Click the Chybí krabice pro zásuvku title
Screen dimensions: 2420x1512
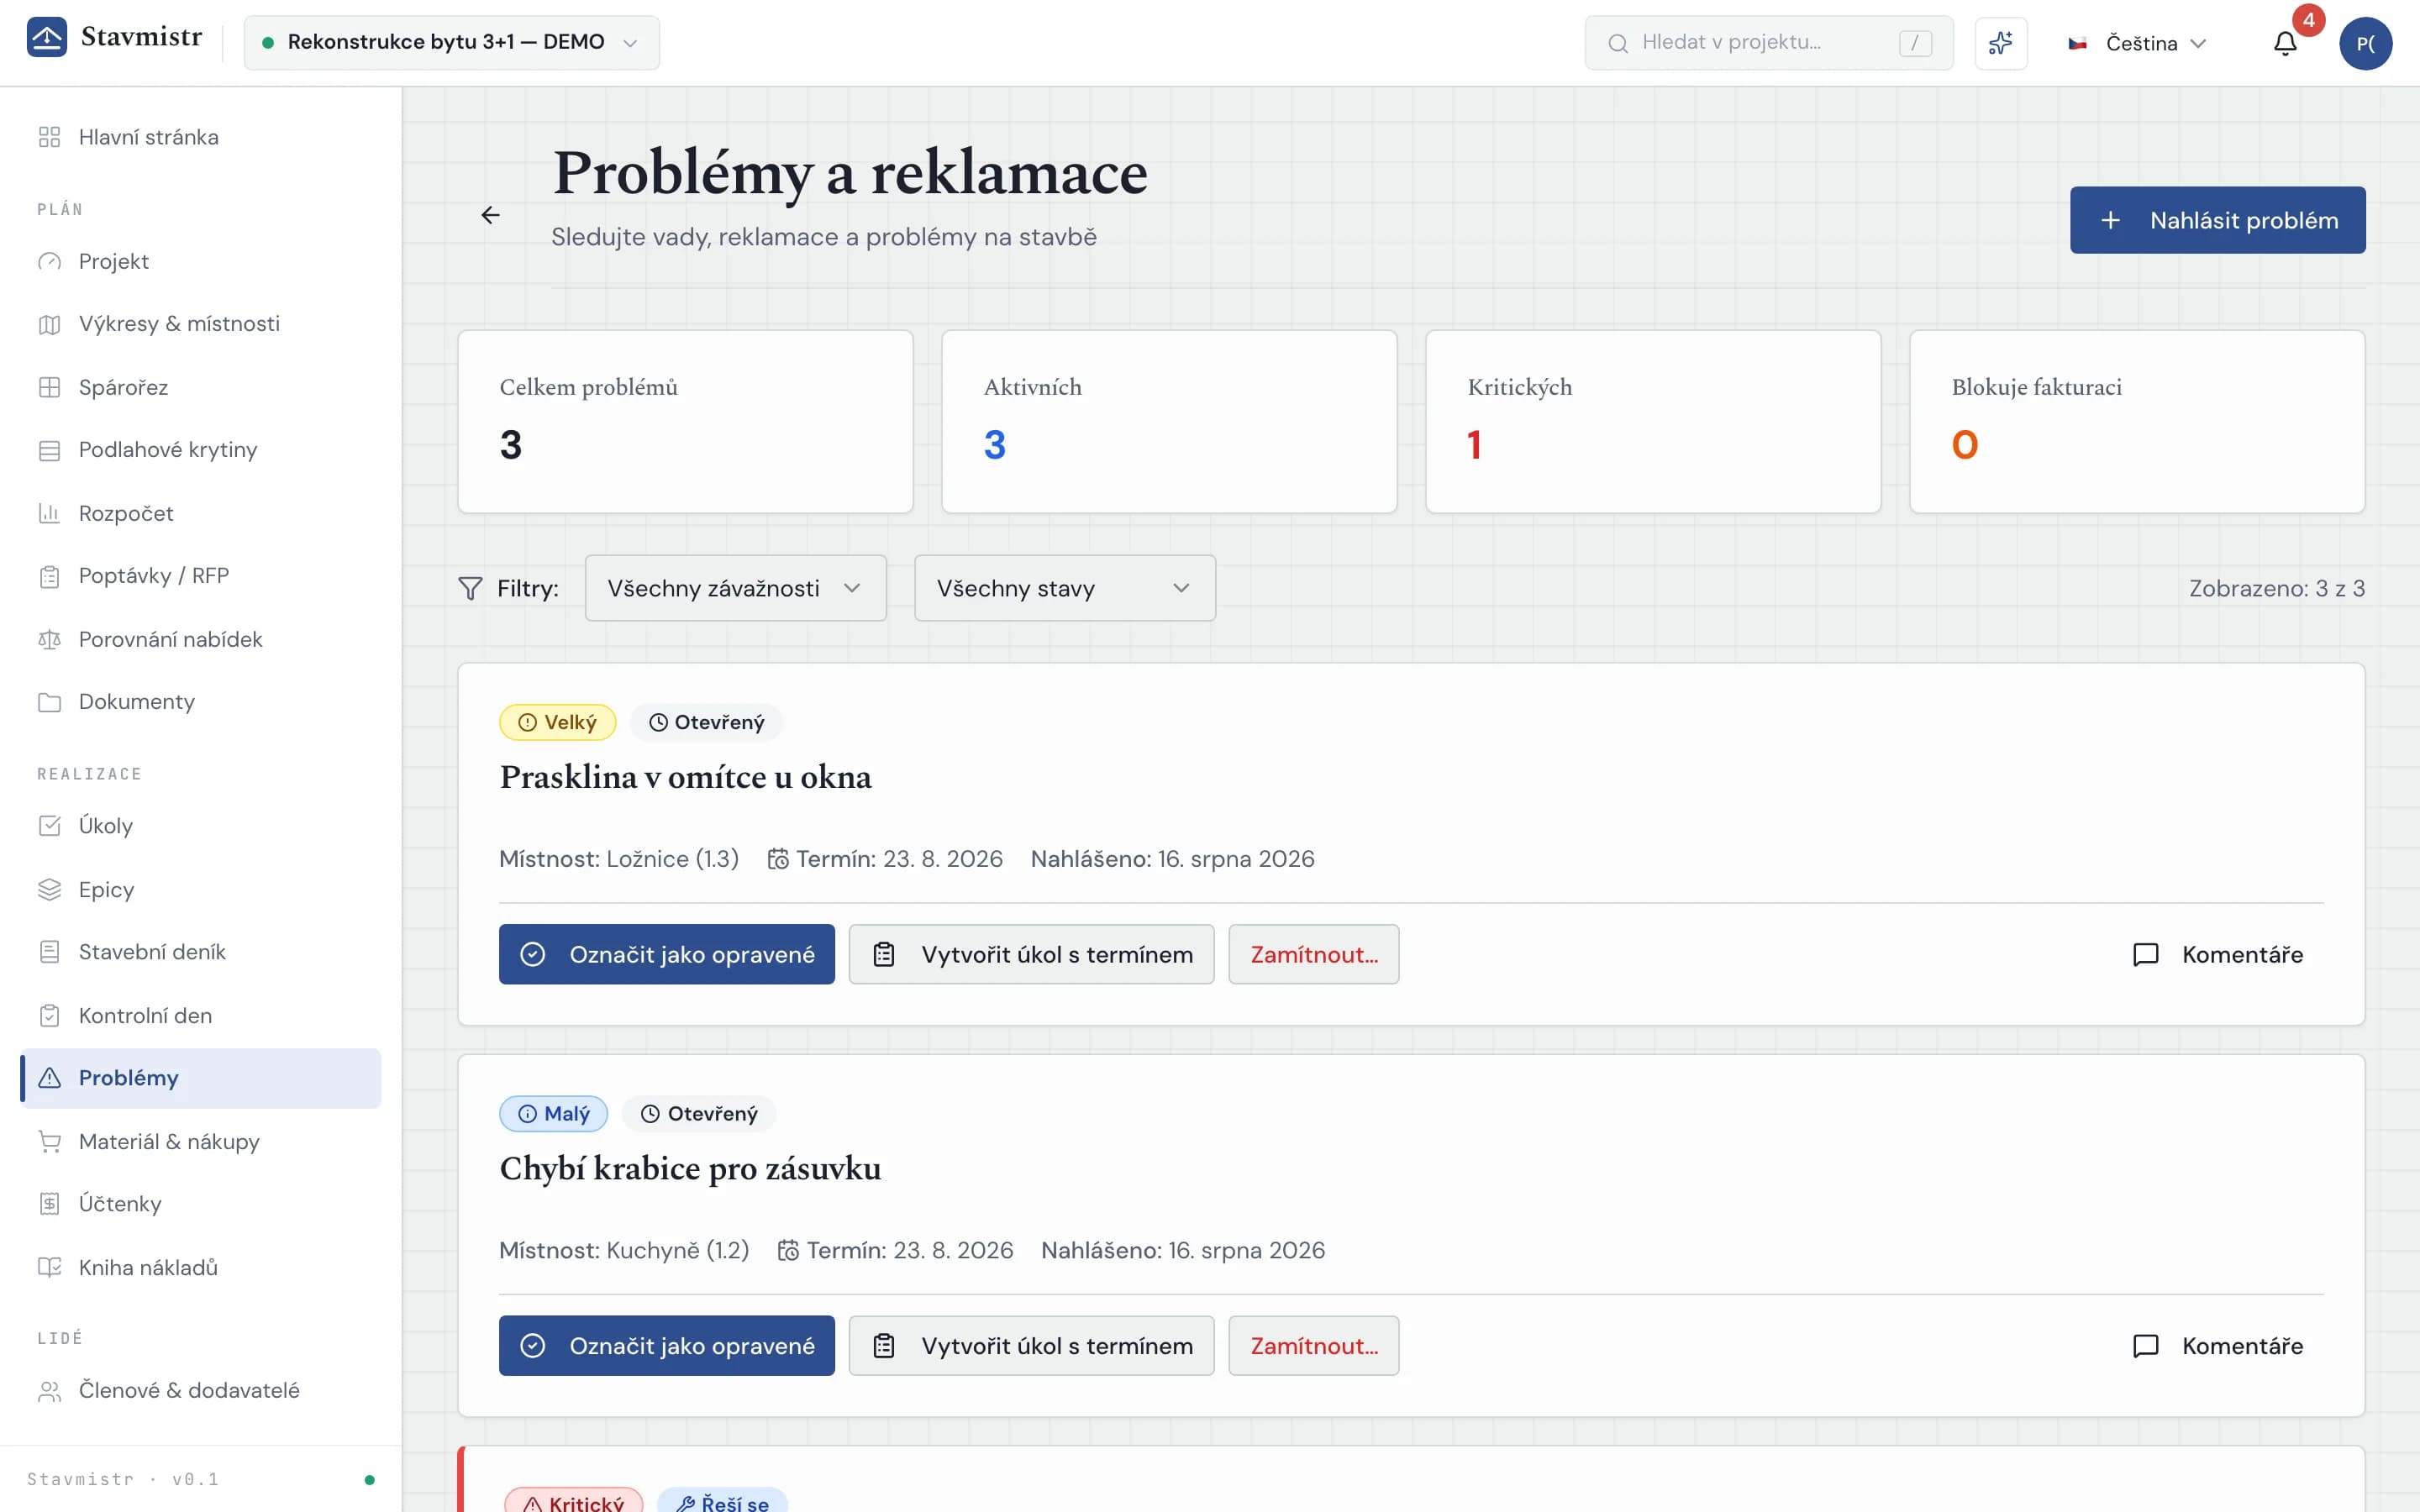(690, 1168)
